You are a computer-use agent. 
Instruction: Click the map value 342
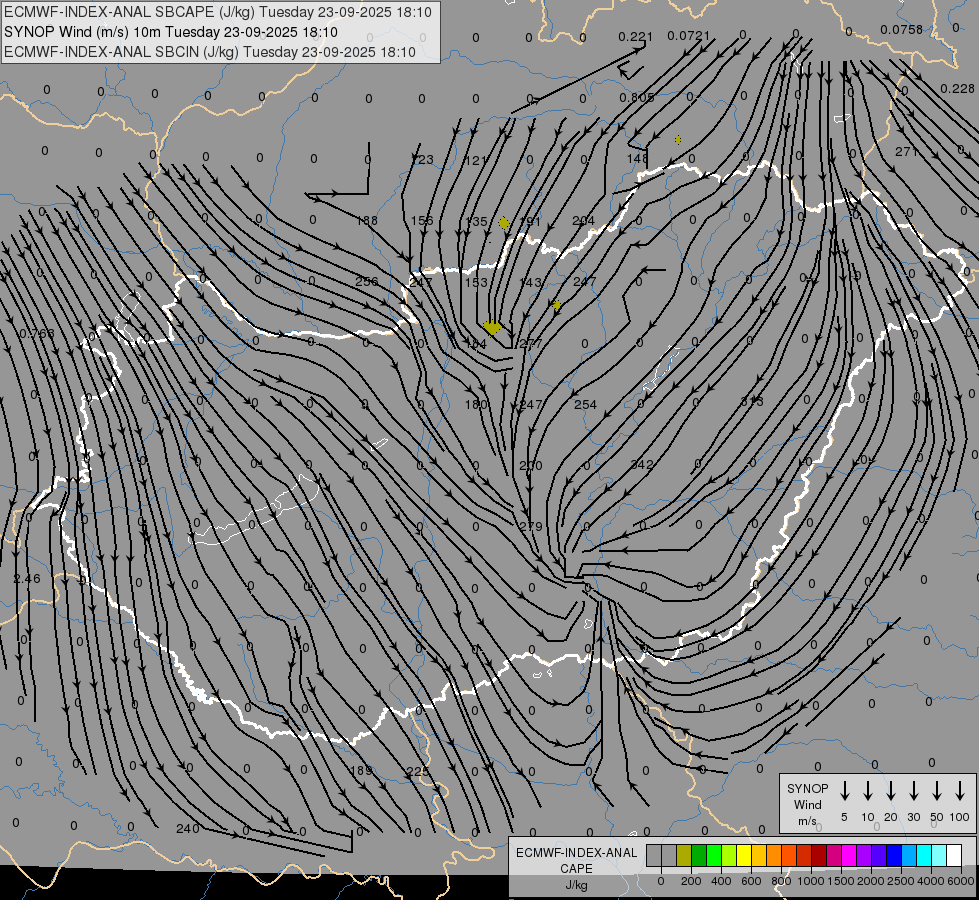[641, 464]
